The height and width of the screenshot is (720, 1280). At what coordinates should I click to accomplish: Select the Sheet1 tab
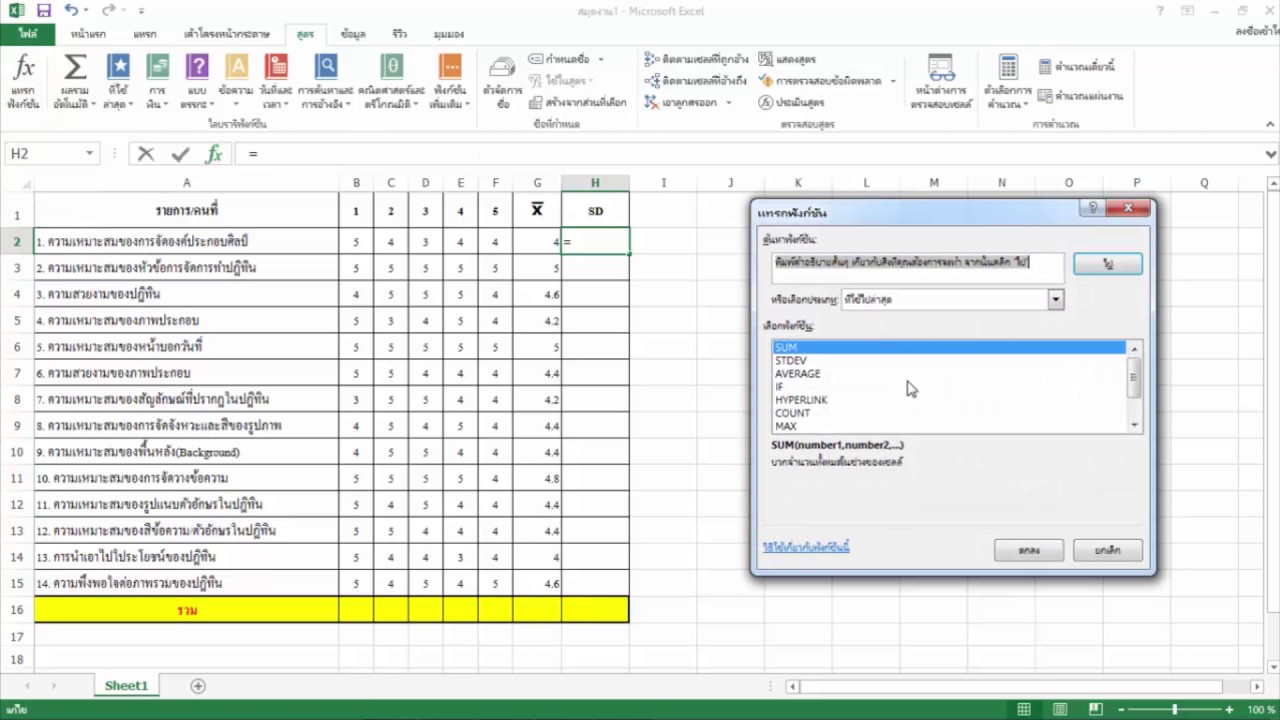point(126,686)
